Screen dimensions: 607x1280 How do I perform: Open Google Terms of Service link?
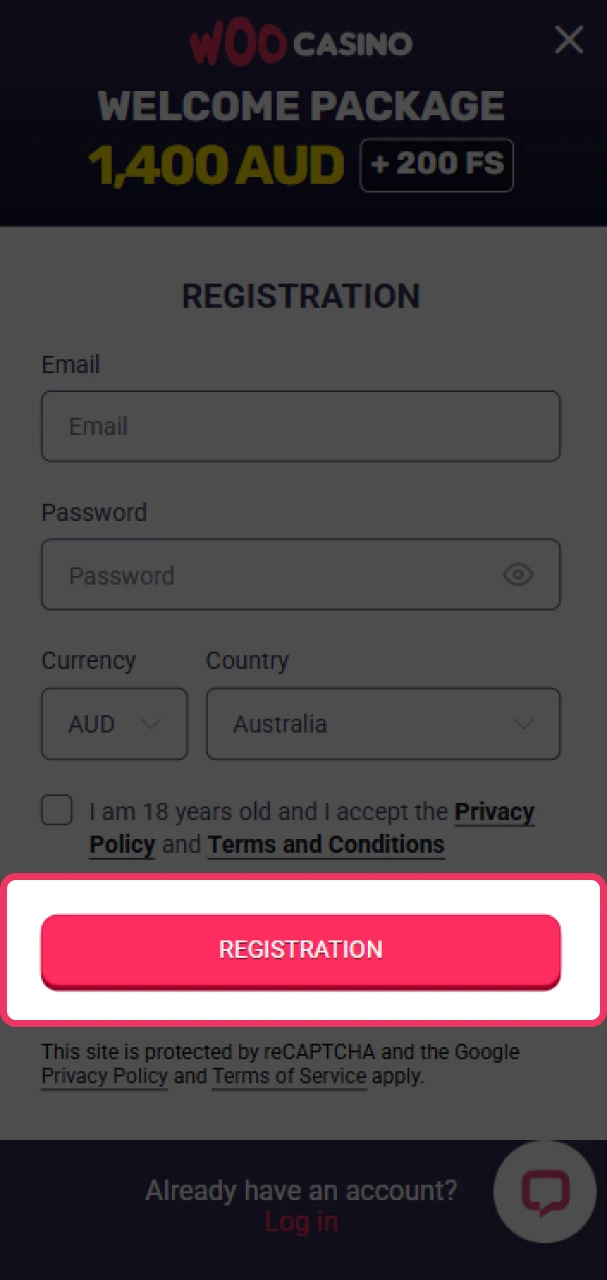tap(289, 1076)
